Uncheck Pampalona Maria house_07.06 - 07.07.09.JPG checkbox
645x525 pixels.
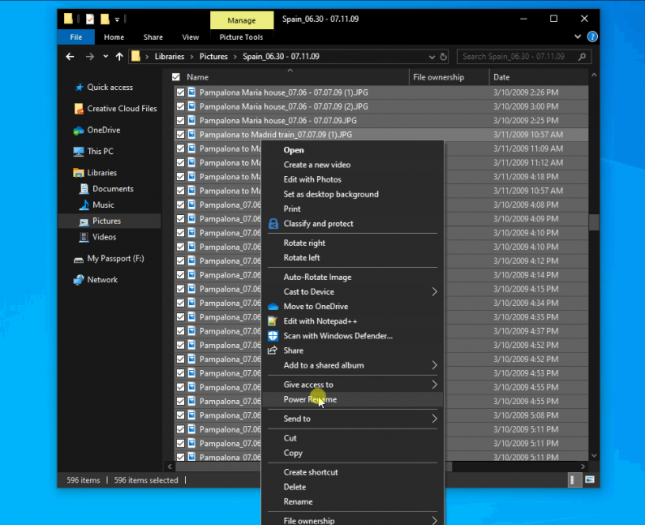point(180,121)
